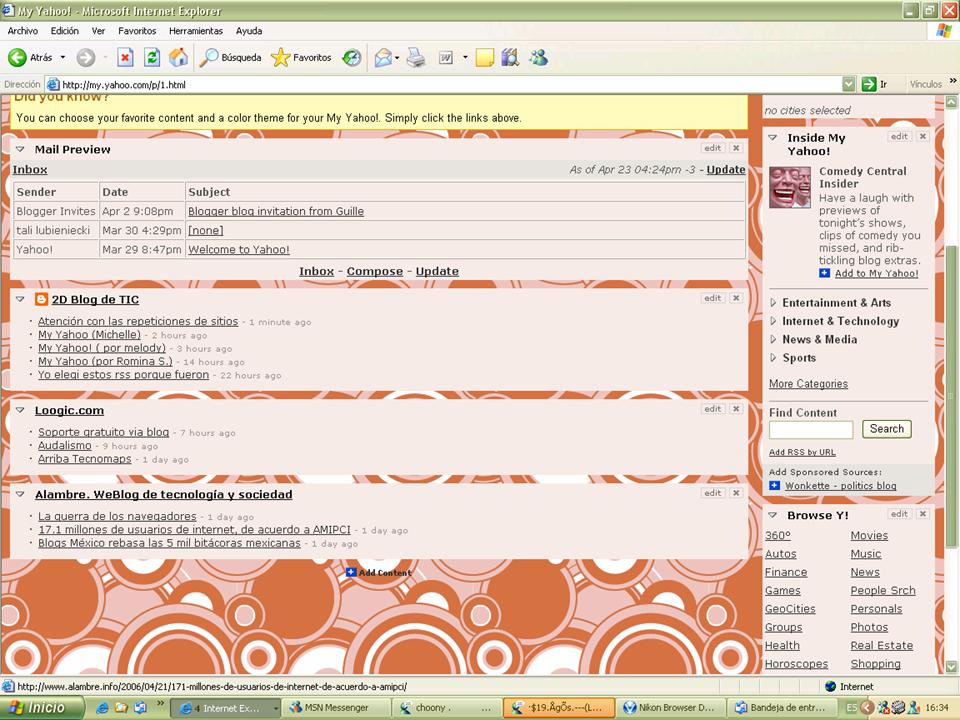Click the Add Content plus icon
The height and width of the screenshot is (720, 960).
coord(351,572)
